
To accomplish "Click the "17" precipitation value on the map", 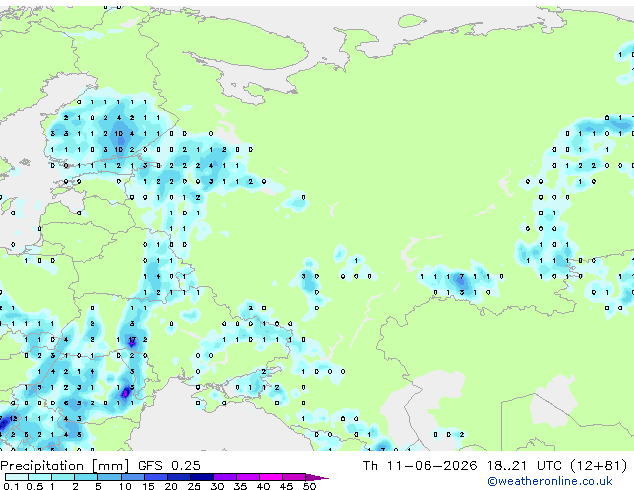I will (132, 340).
